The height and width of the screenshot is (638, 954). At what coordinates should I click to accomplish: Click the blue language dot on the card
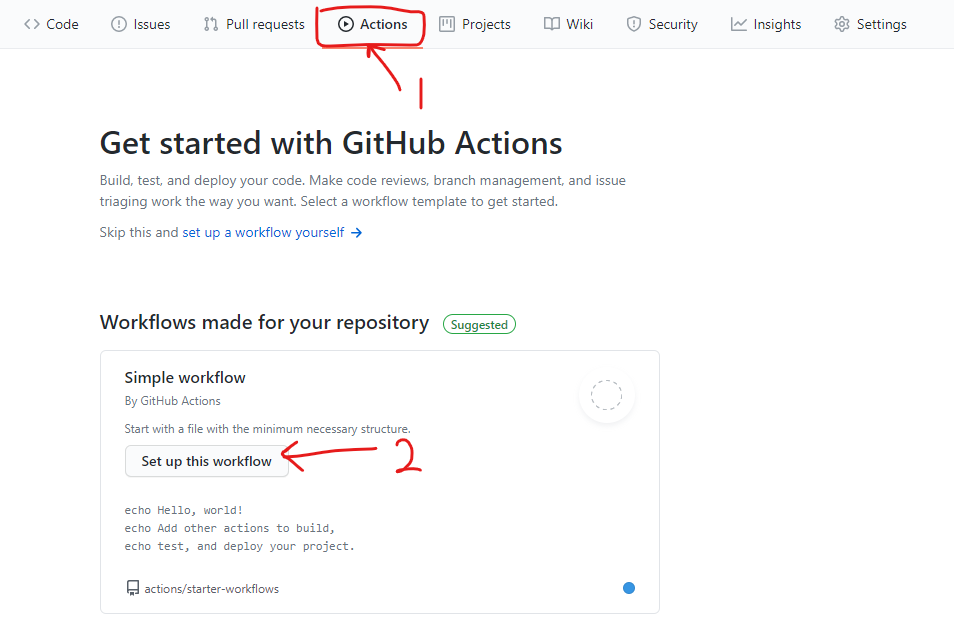click(x=629, y=588)
